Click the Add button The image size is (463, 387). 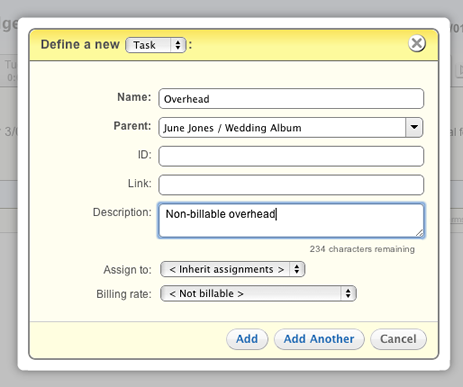[247, 339]
